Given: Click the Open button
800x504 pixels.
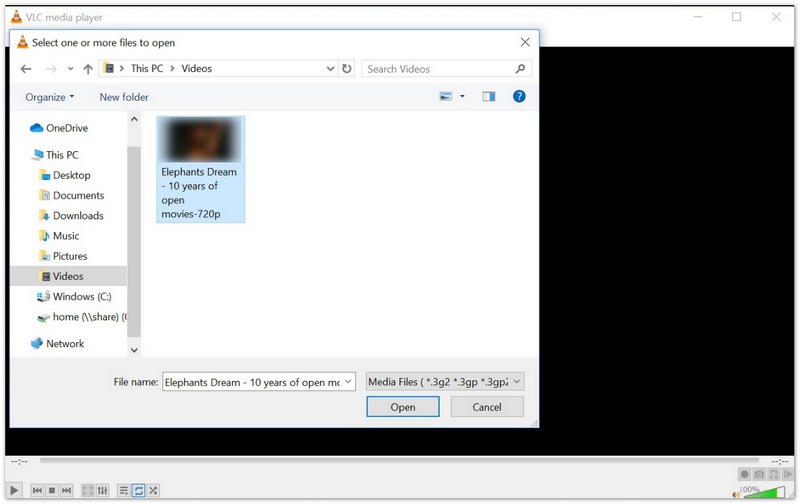Looking at the screenshot, I should (x=403, y=407).
